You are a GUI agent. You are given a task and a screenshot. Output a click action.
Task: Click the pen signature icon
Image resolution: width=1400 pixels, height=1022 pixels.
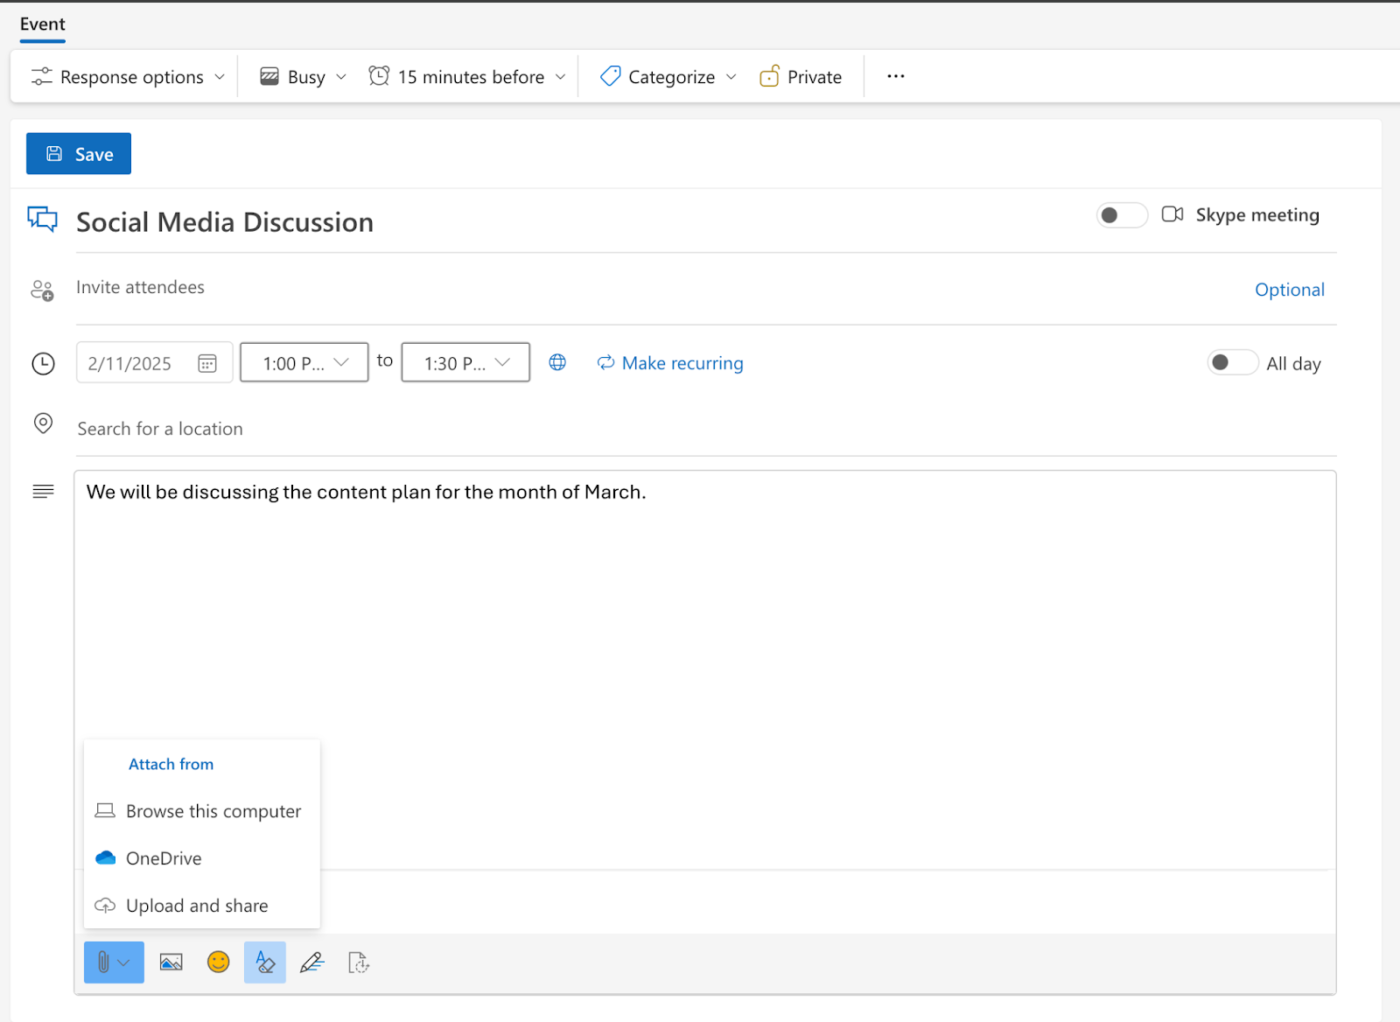tap(312, 962)
